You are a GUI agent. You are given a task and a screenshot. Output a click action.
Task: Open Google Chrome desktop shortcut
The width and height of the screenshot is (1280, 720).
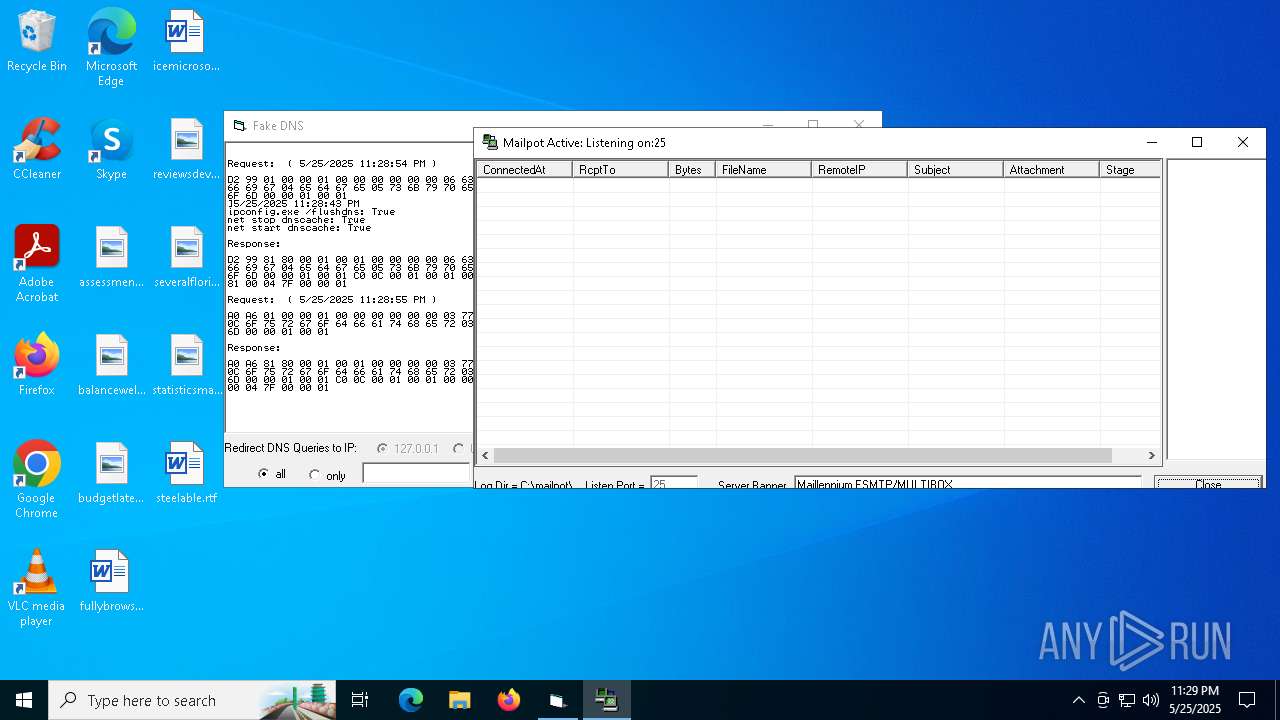click(37, 479)
